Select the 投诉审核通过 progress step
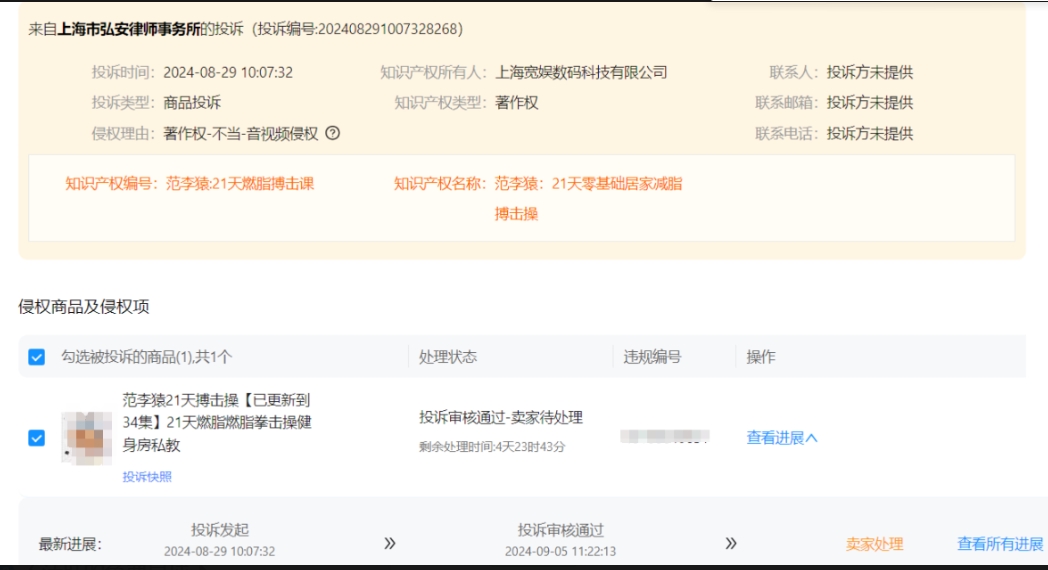Viewport: 1048px width, 570px height. 560,530
